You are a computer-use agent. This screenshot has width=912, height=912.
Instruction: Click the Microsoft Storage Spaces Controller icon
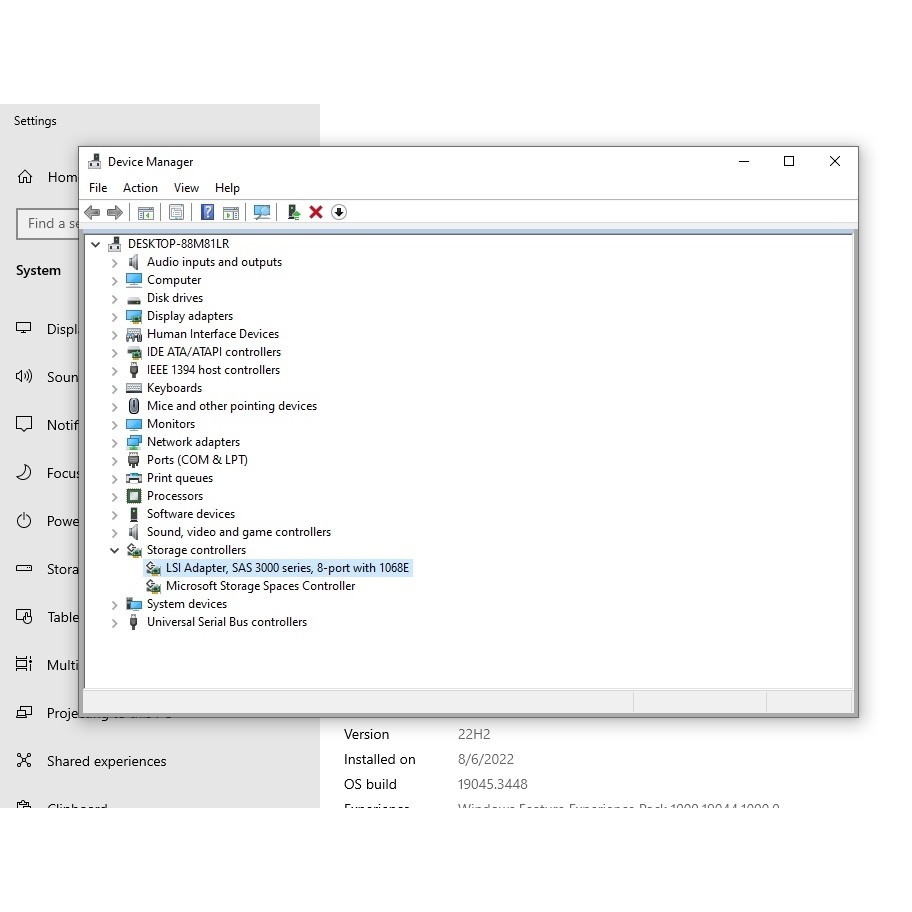coord(153,586)
